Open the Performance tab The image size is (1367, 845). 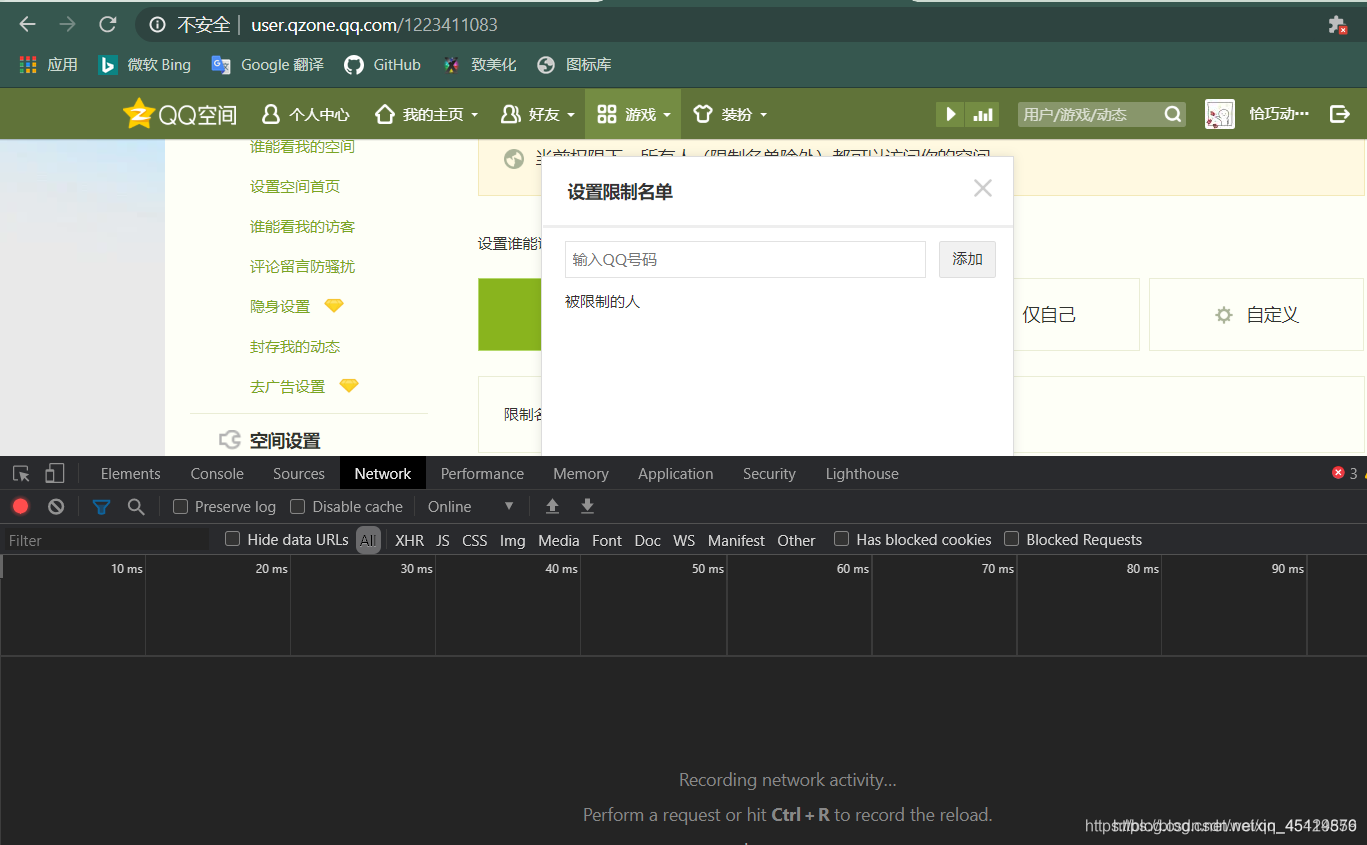tap(482, 473)
